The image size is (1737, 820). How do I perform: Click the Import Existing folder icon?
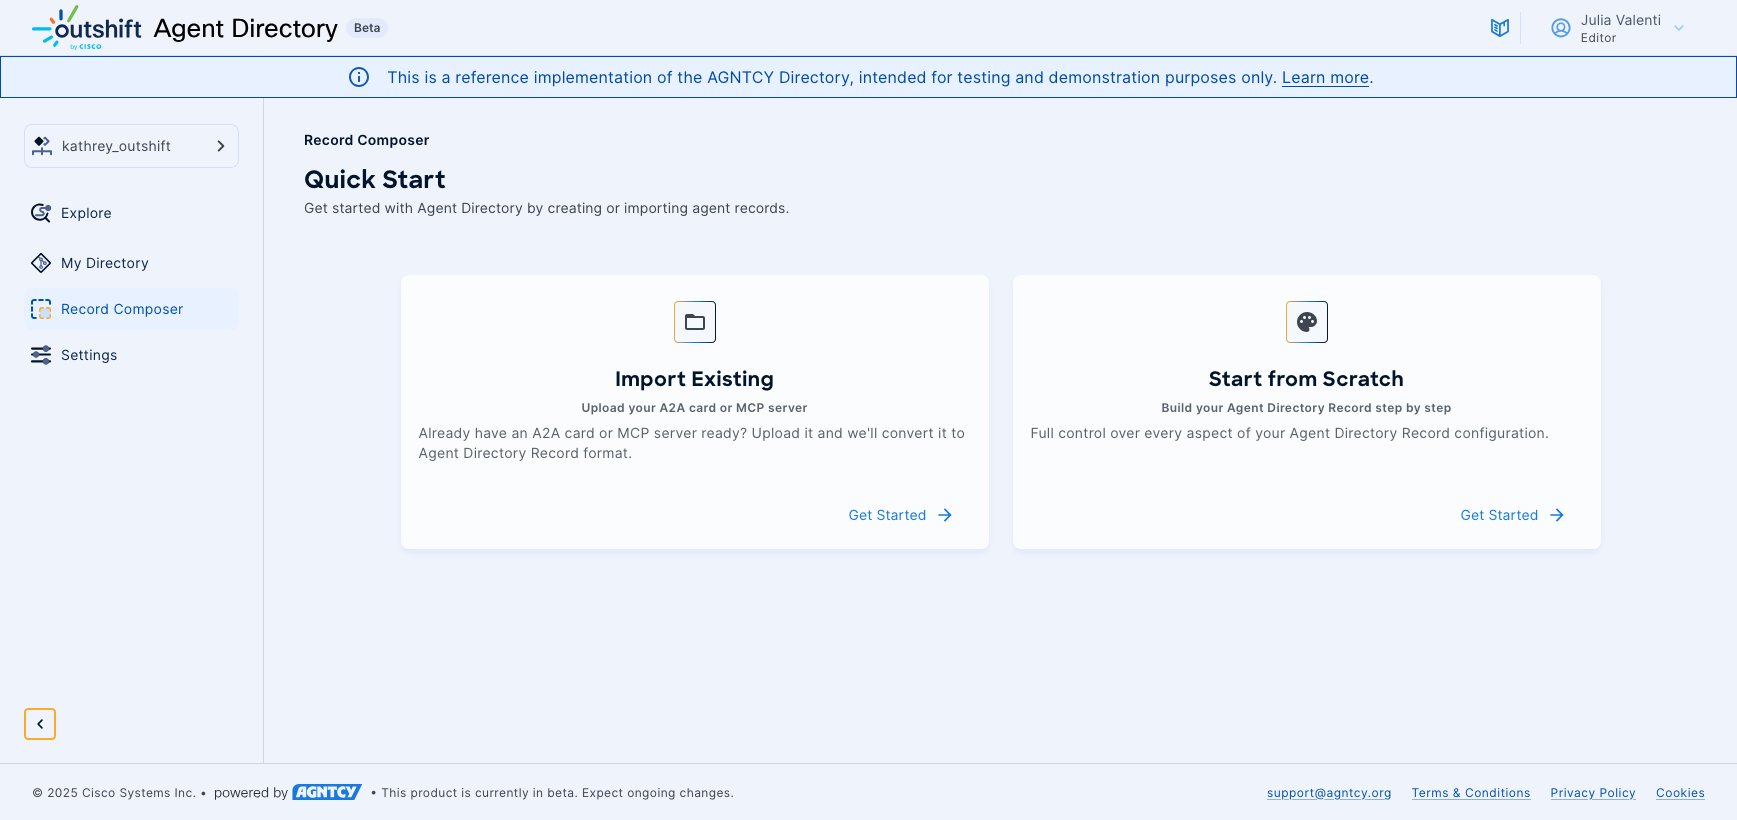pos(694,322)
